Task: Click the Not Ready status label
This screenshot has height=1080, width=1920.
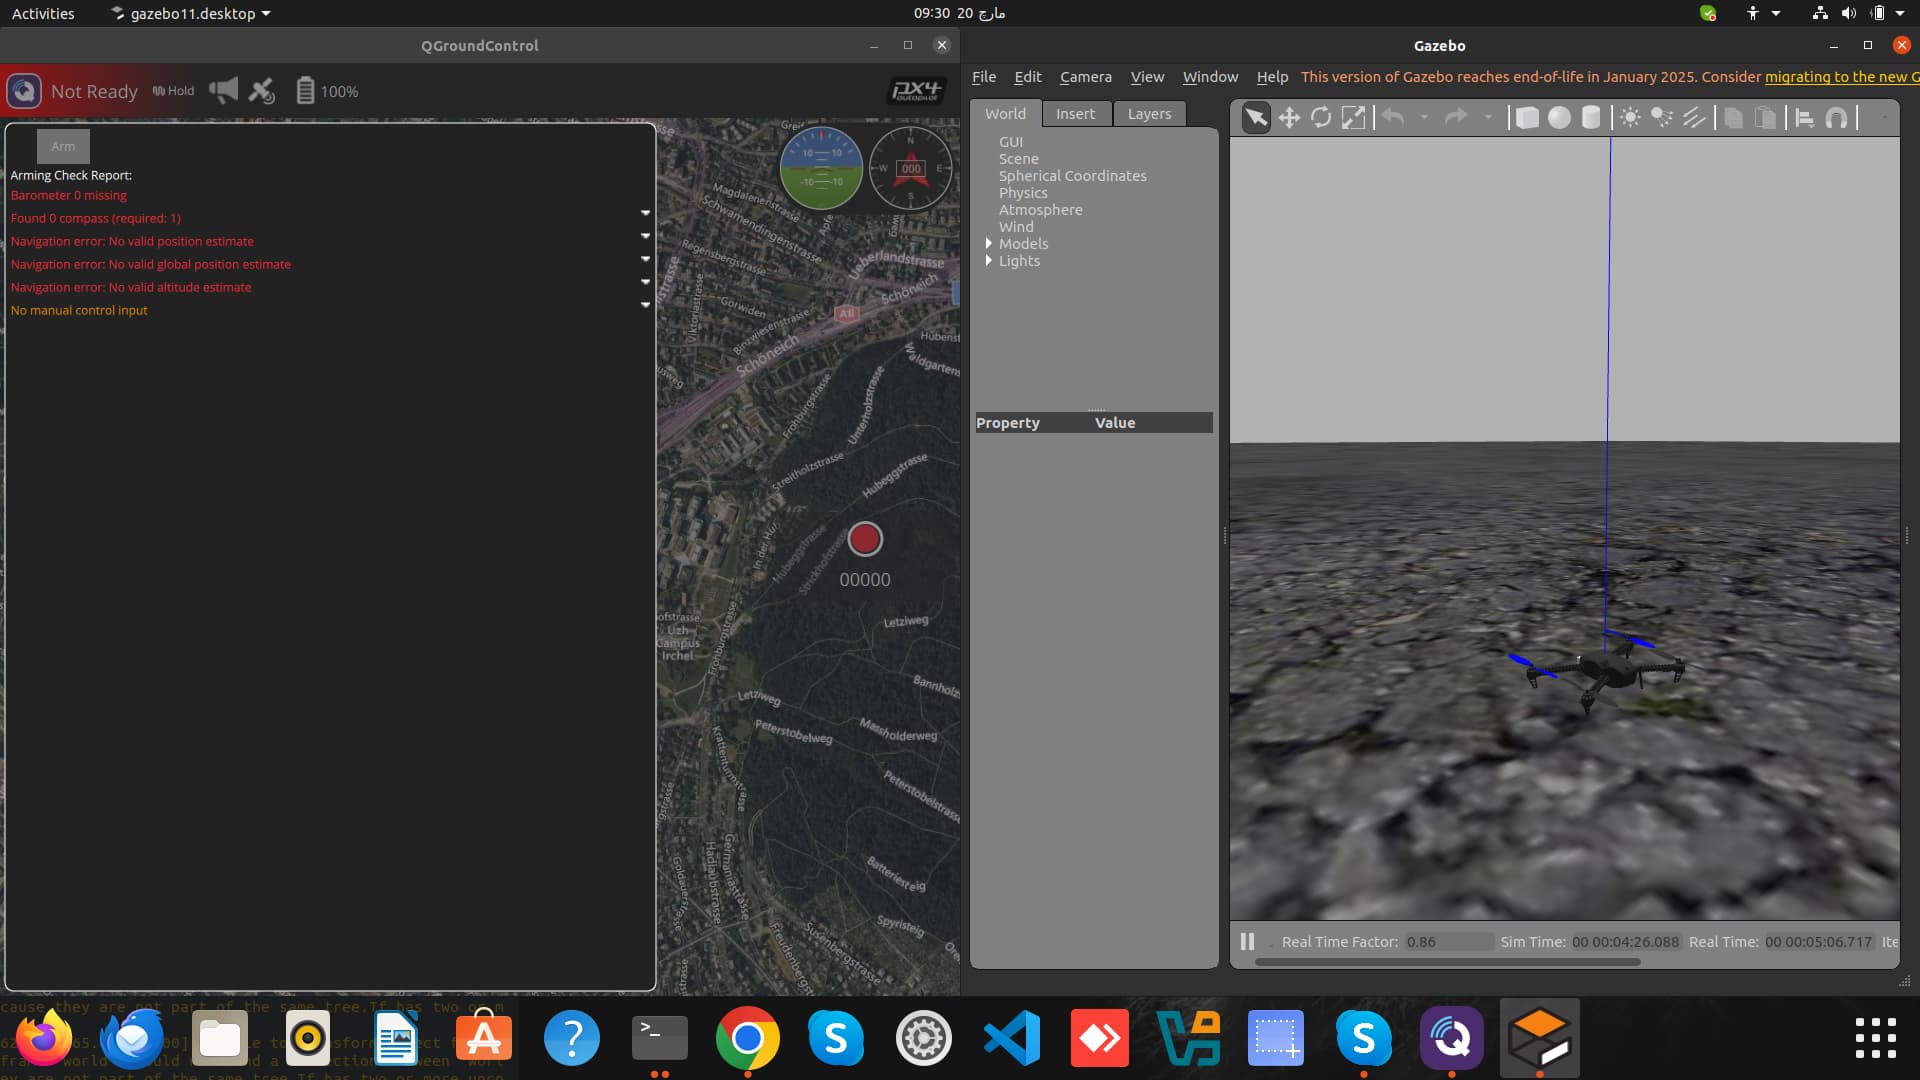Action: click(94, 91)
